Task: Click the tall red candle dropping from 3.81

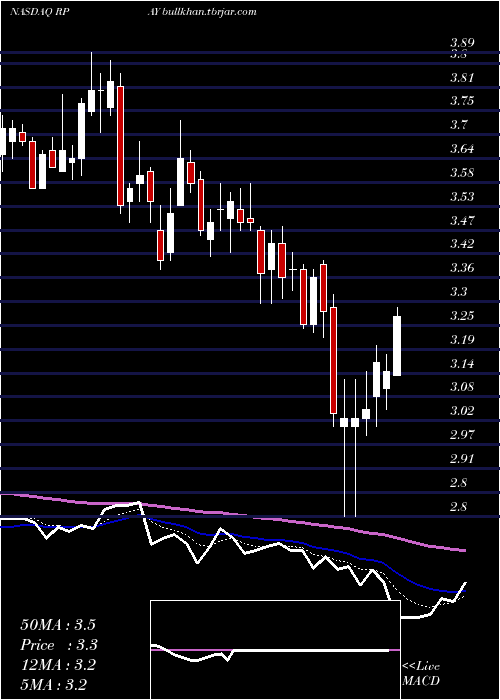Action: click(120, 146)
